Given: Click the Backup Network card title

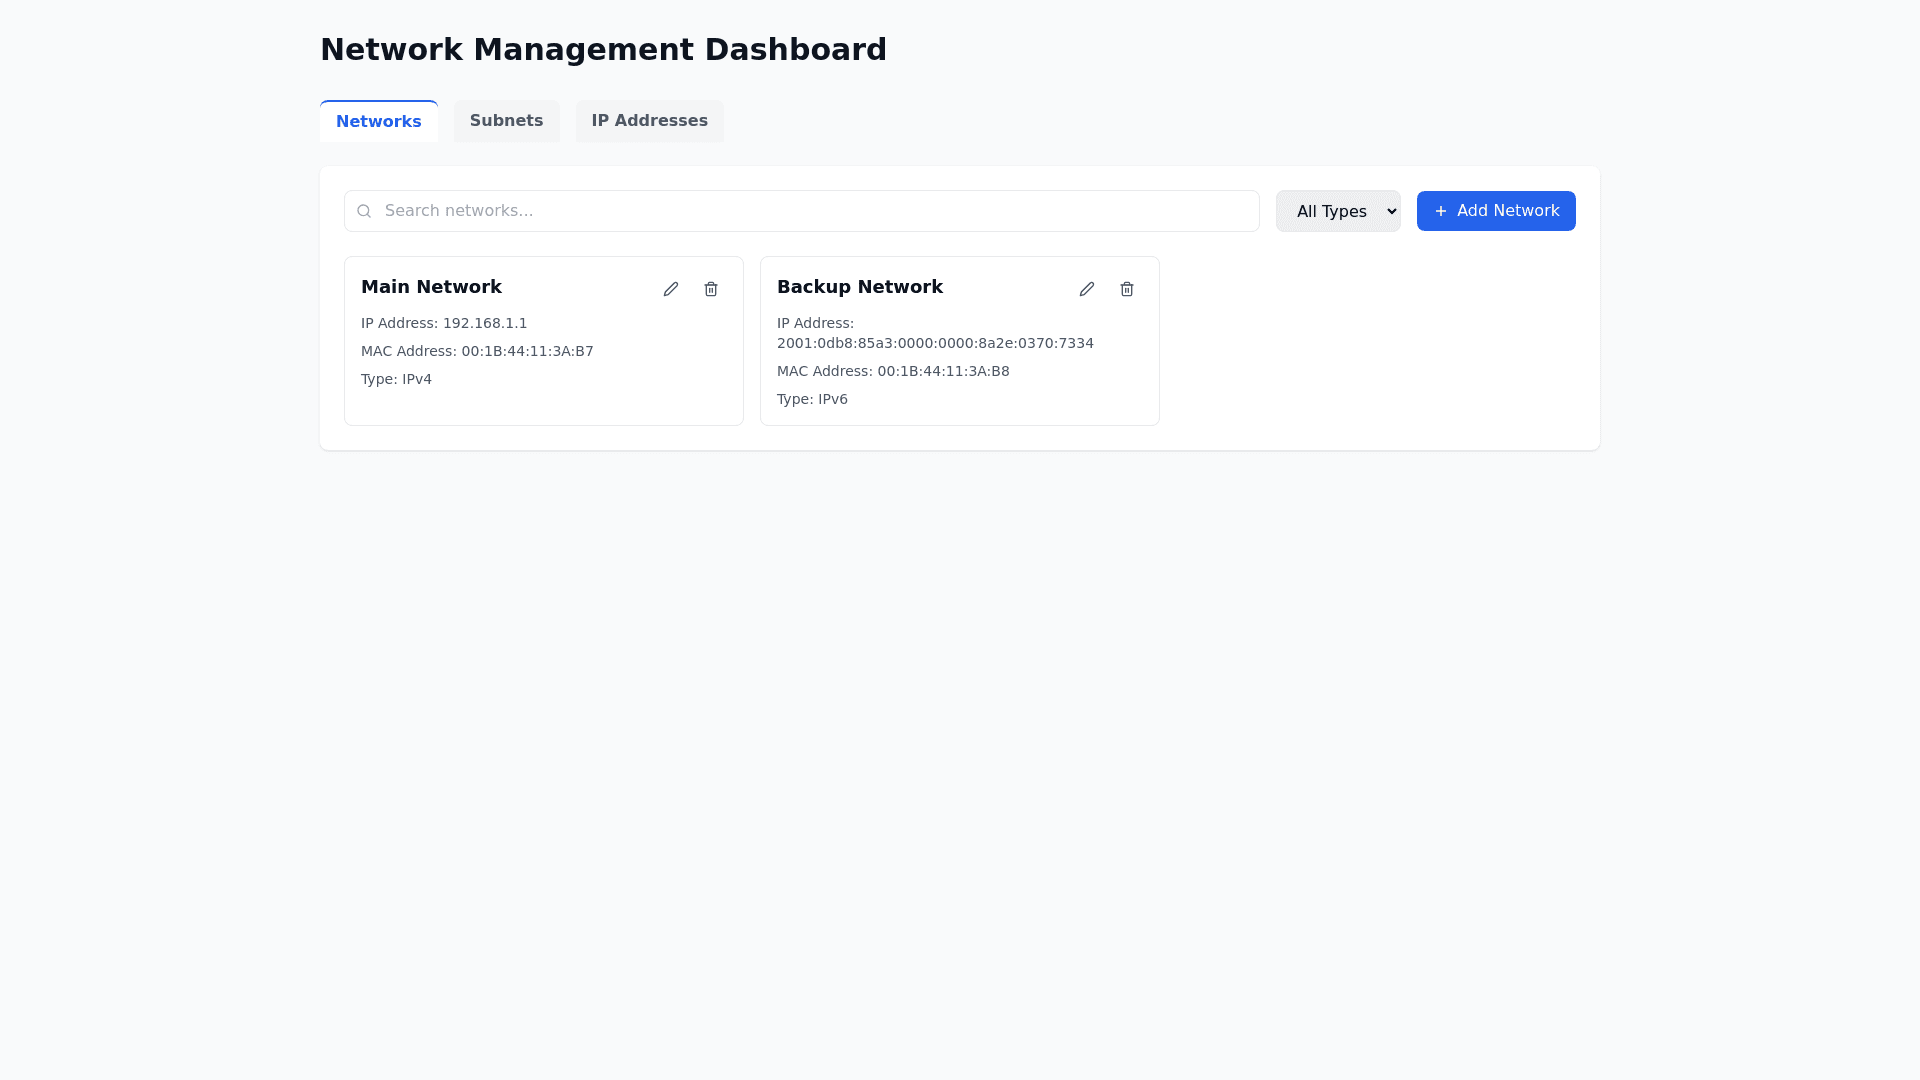Looking at the screenshot, I should [859, 287].
